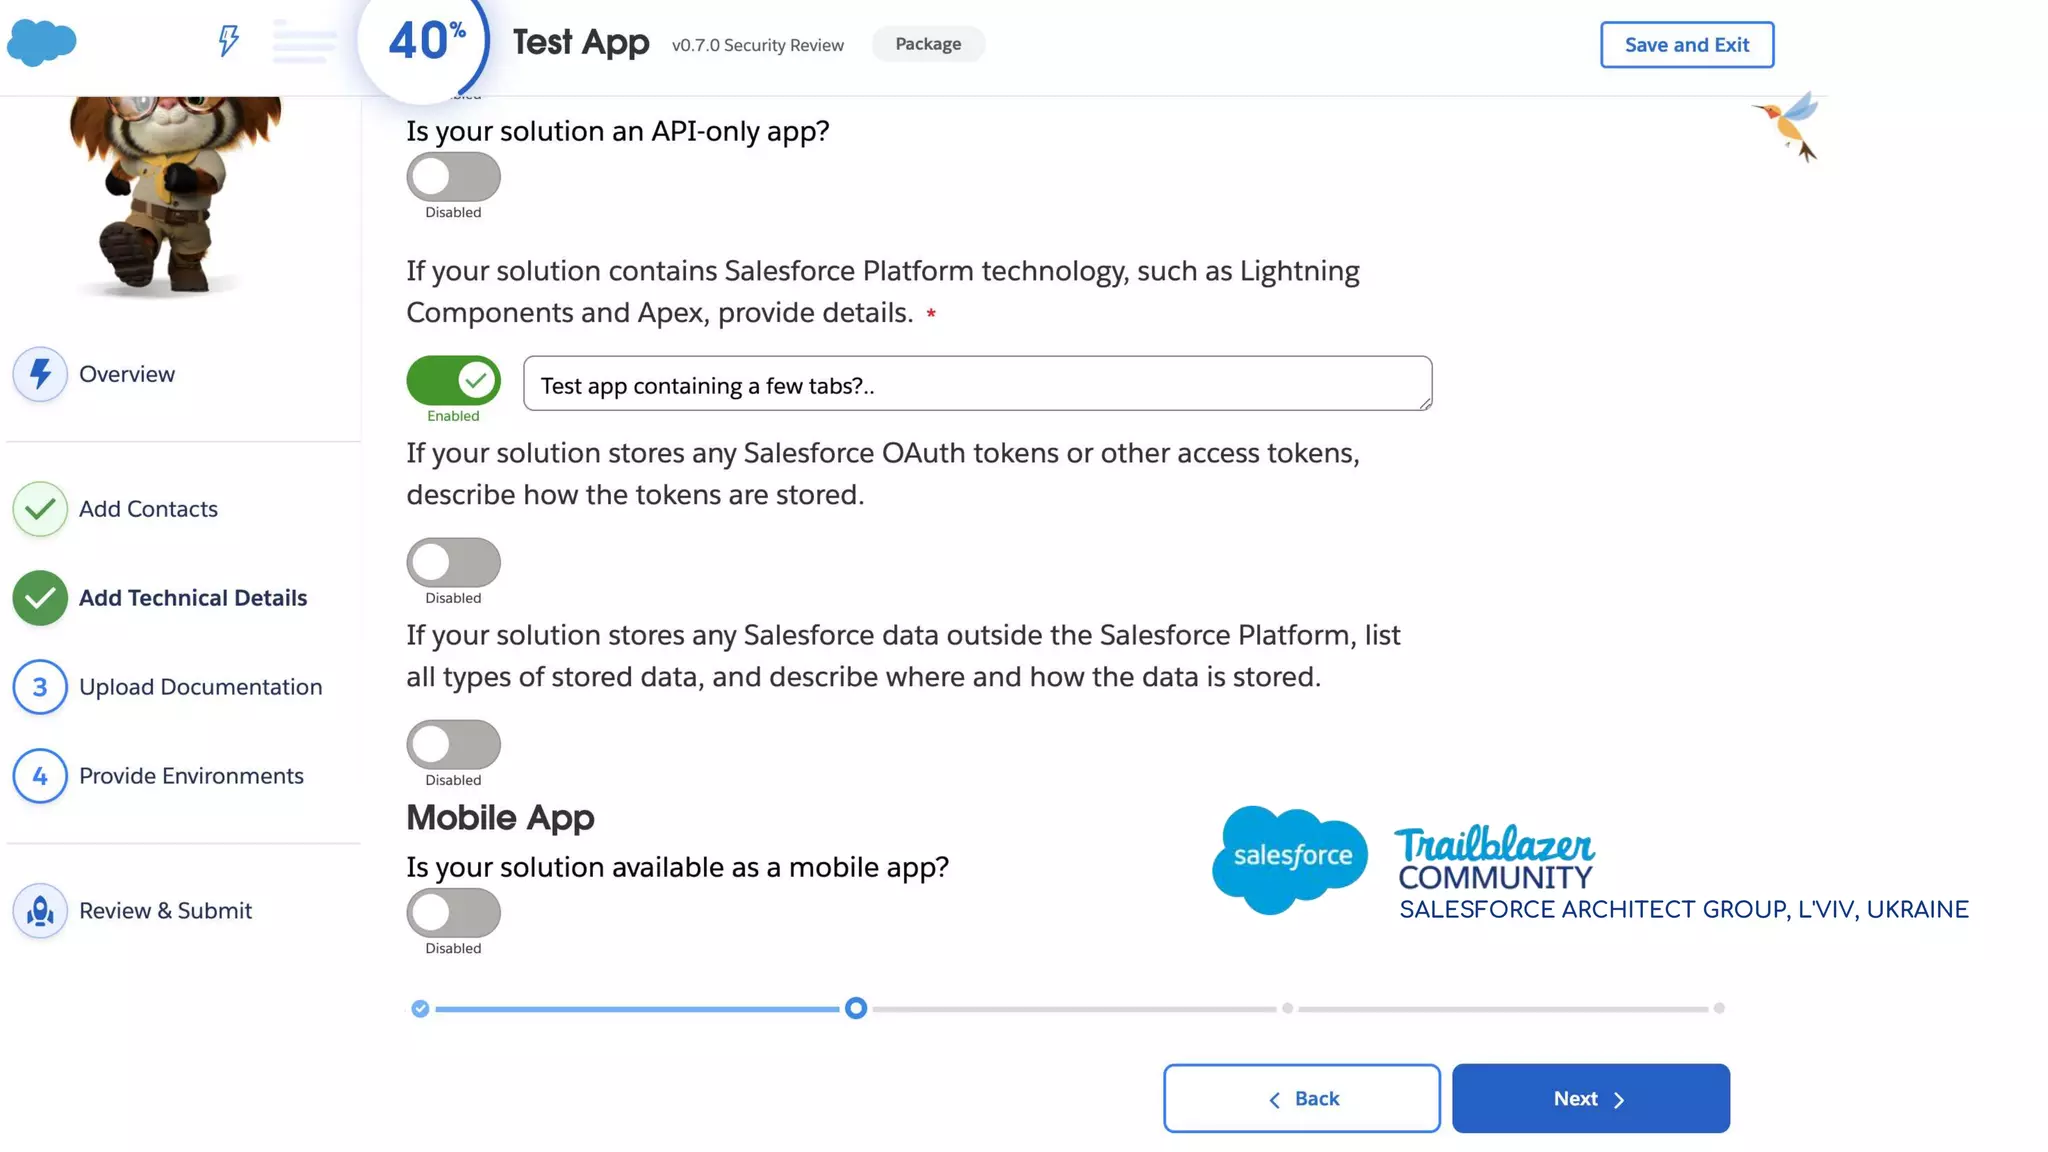Turn on the mobile app toggle
2048x1152 pixels.
pos(453,912)
